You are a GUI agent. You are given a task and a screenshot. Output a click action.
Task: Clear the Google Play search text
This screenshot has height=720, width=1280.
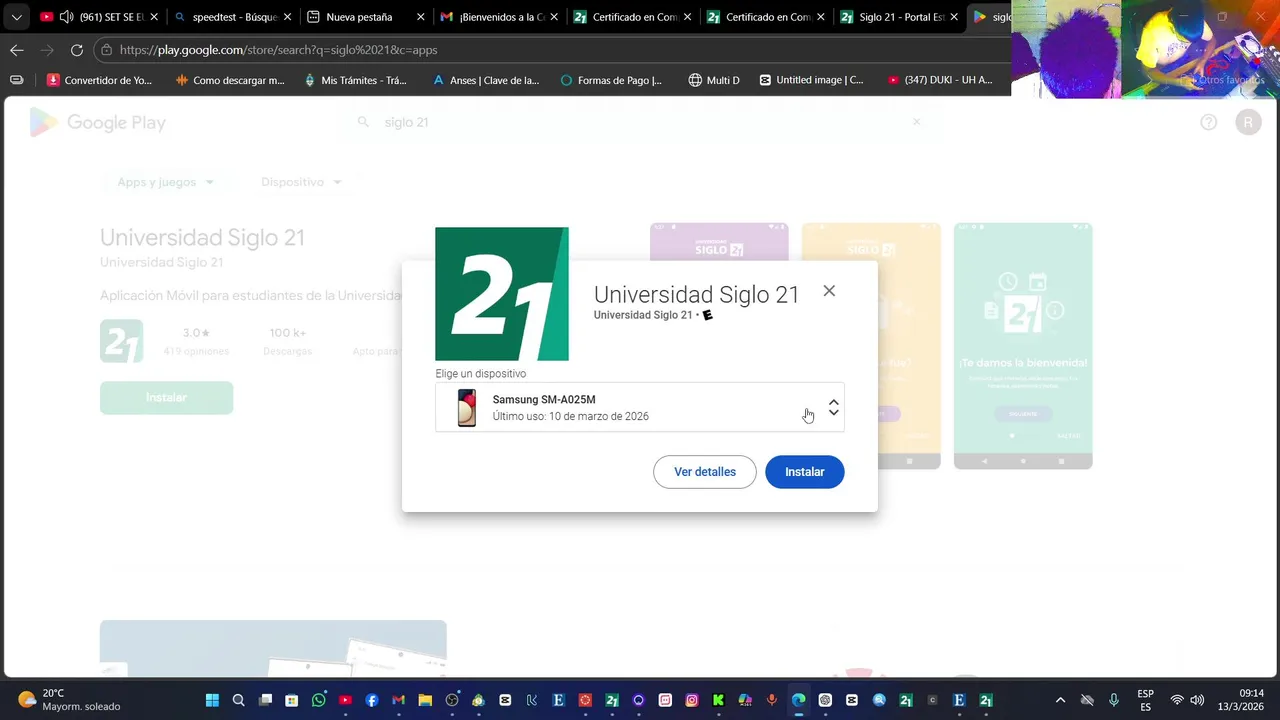pos(916,122)
